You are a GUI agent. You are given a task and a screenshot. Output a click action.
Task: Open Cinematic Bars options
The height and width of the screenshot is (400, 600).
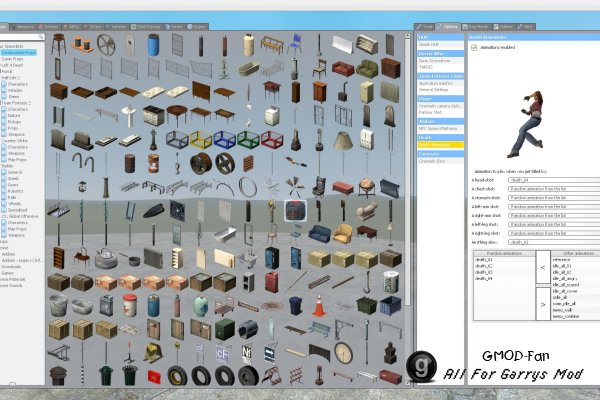click(x=440, y=161)
